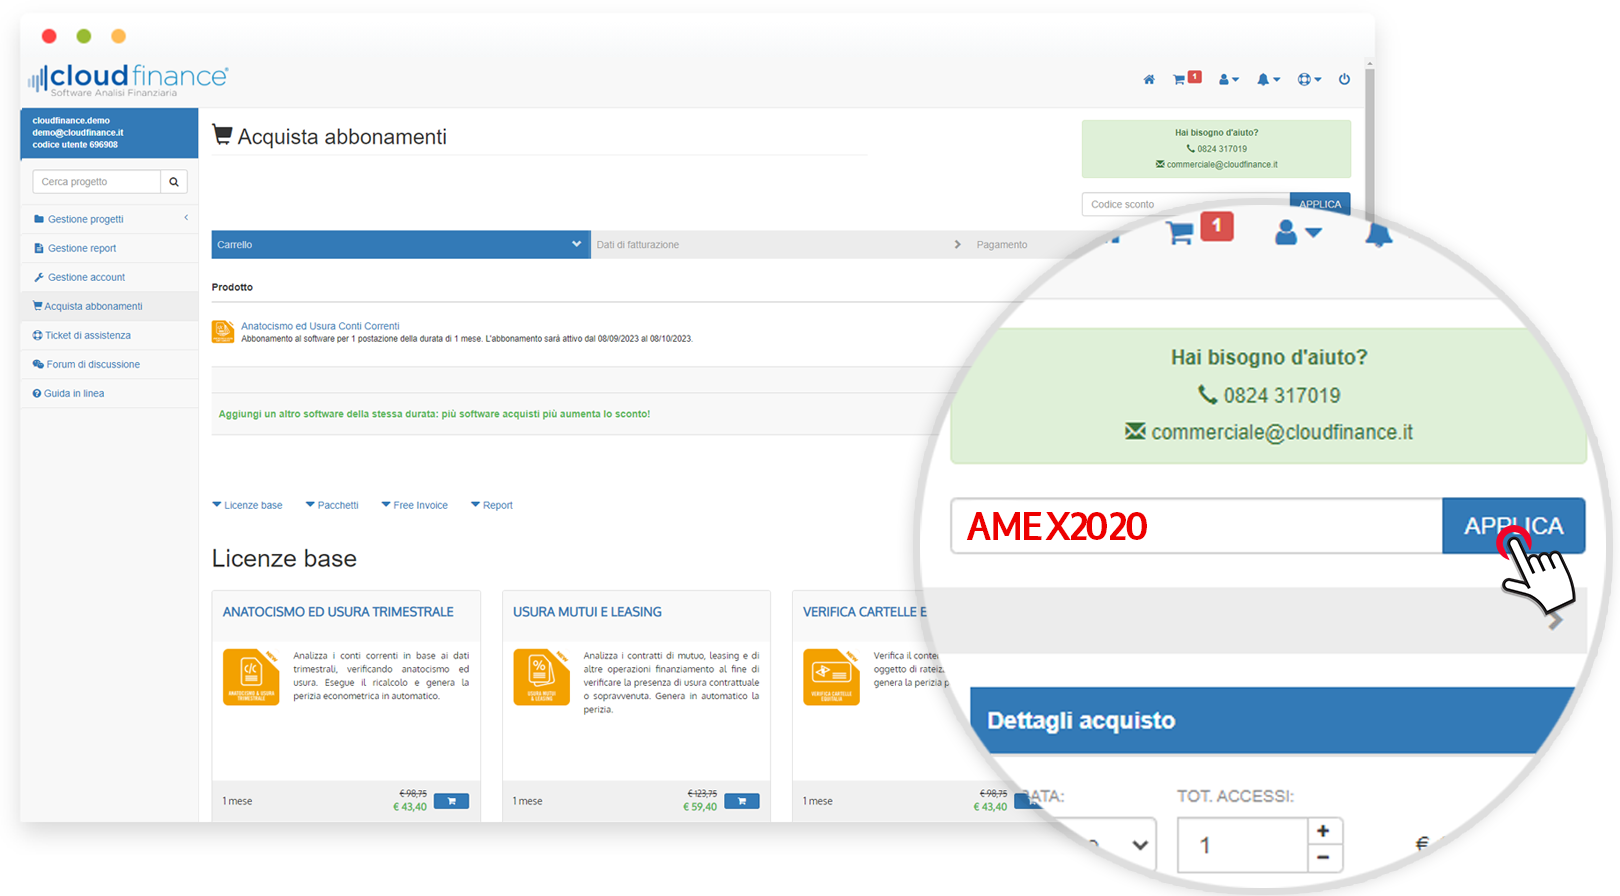Add Usura Mutui e Leasing to cart

coord(741,801)
